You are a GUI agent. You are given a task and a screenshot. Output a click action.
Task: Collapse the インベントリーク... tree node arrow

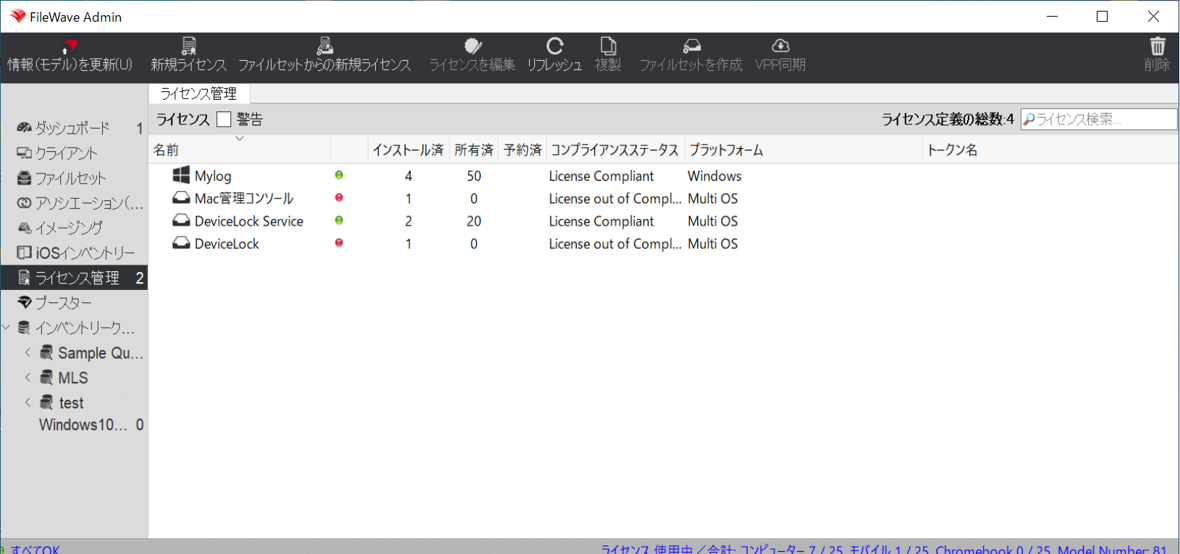pos(7,327)
